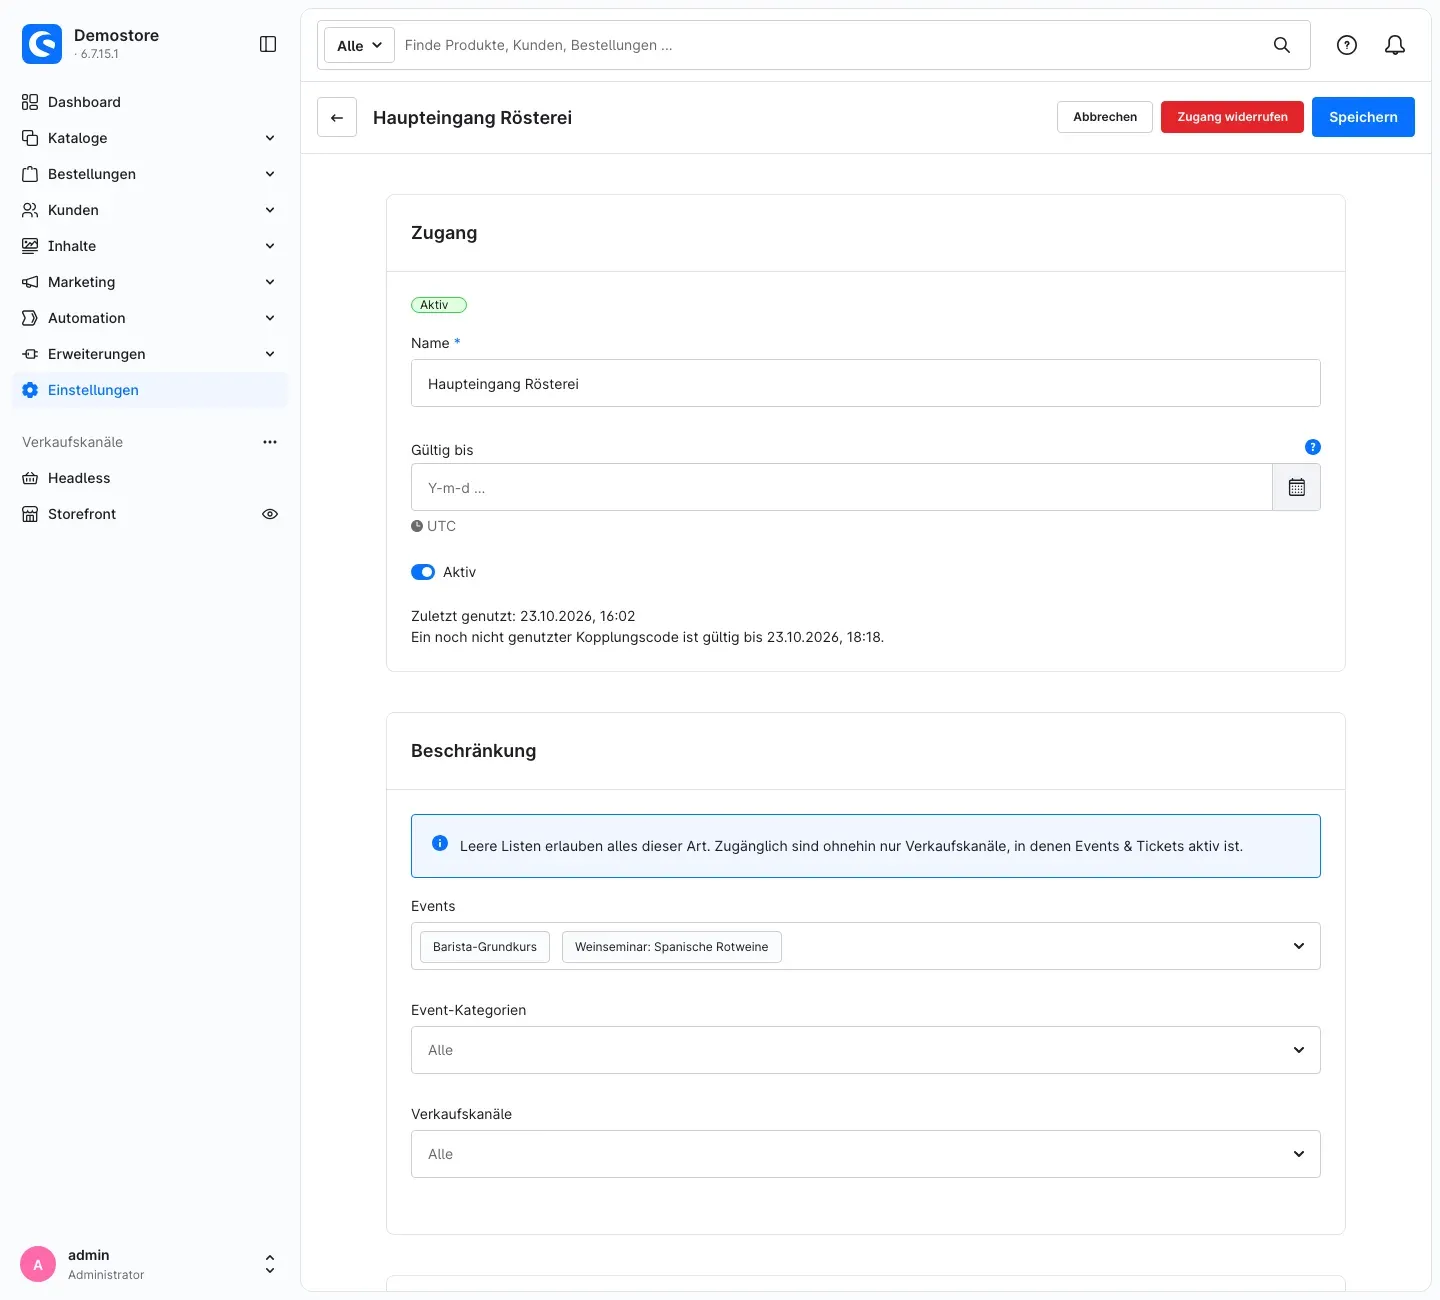Expand the Marketing menu chevron

pyautogui.click(x=270, y=282)
